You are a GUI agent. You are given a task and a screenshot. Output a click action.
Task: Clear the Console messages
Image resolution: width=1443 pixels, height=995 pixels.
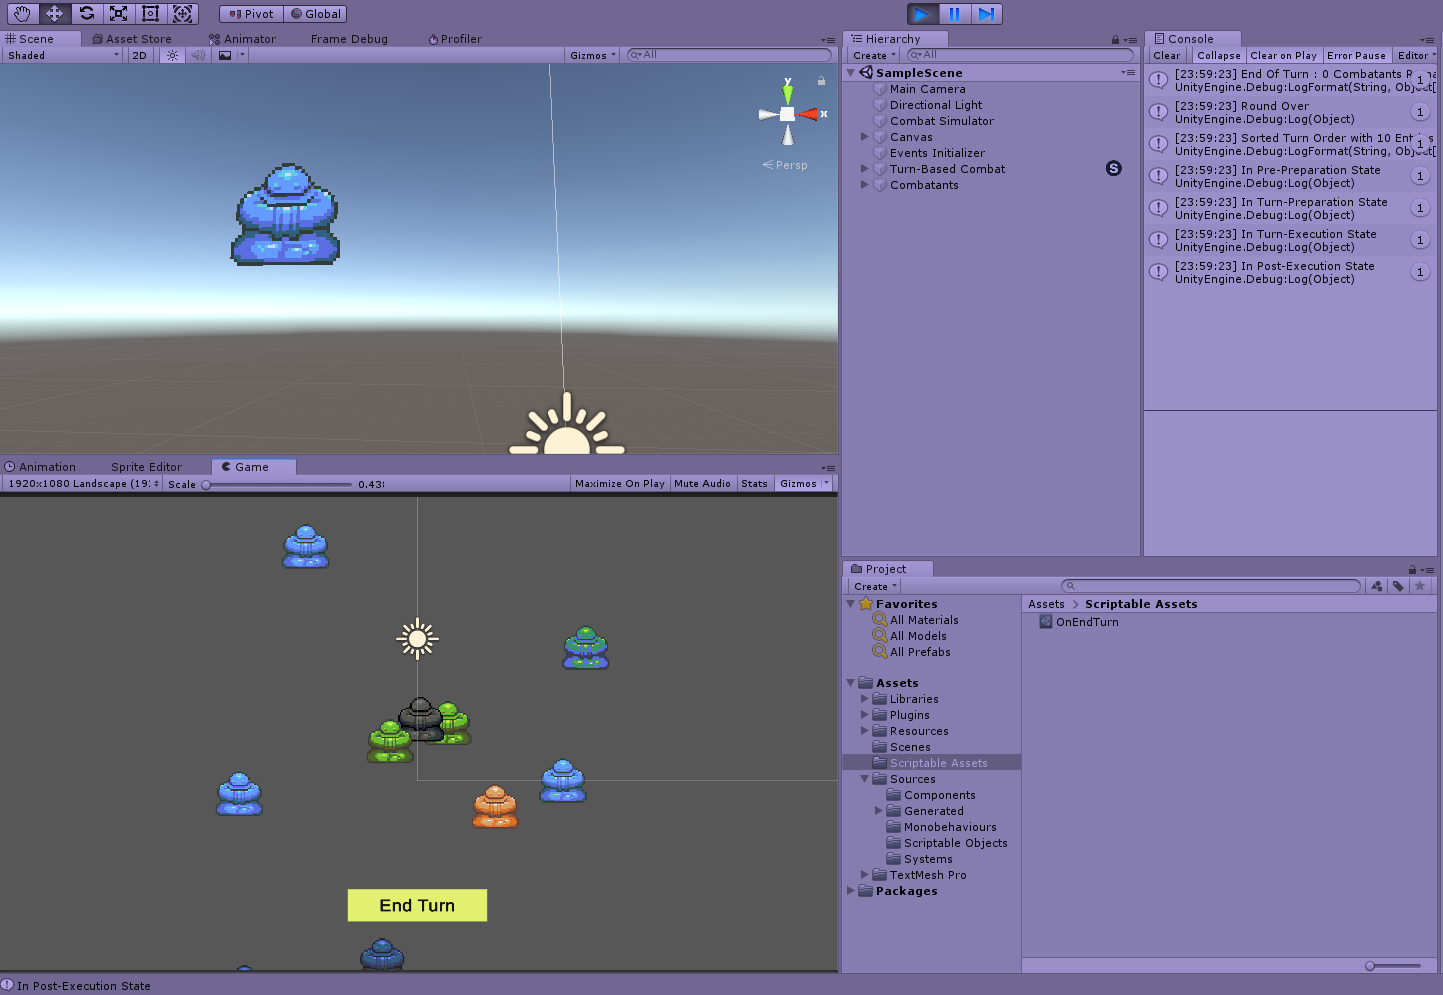[1166, 55]
